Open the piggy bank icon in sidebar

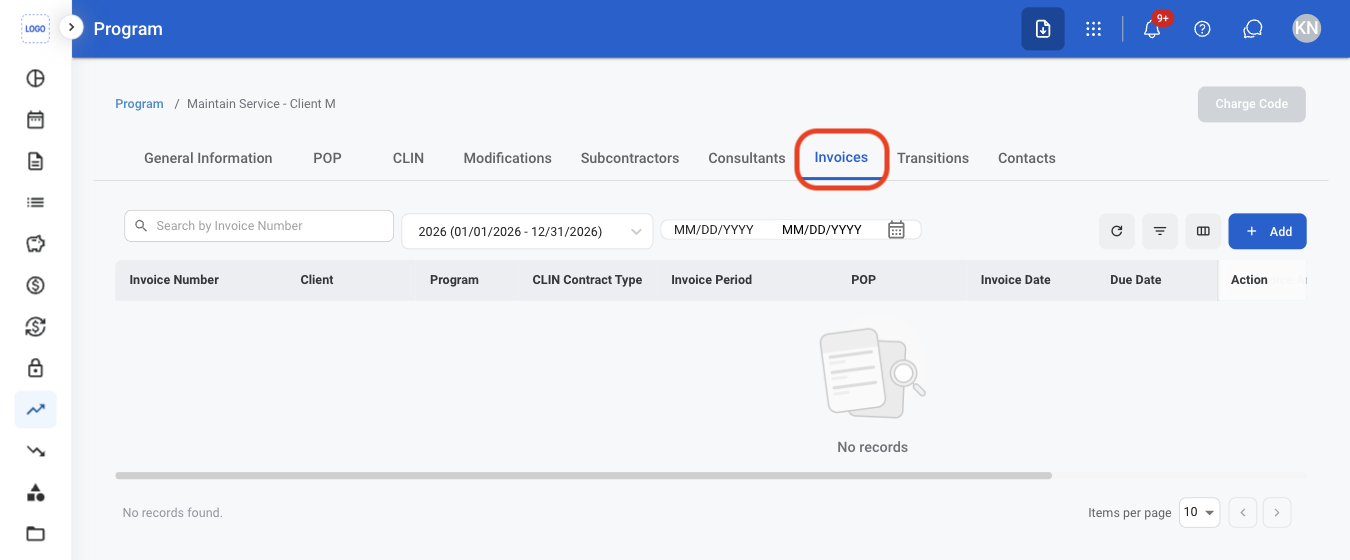tap(35, 244)
